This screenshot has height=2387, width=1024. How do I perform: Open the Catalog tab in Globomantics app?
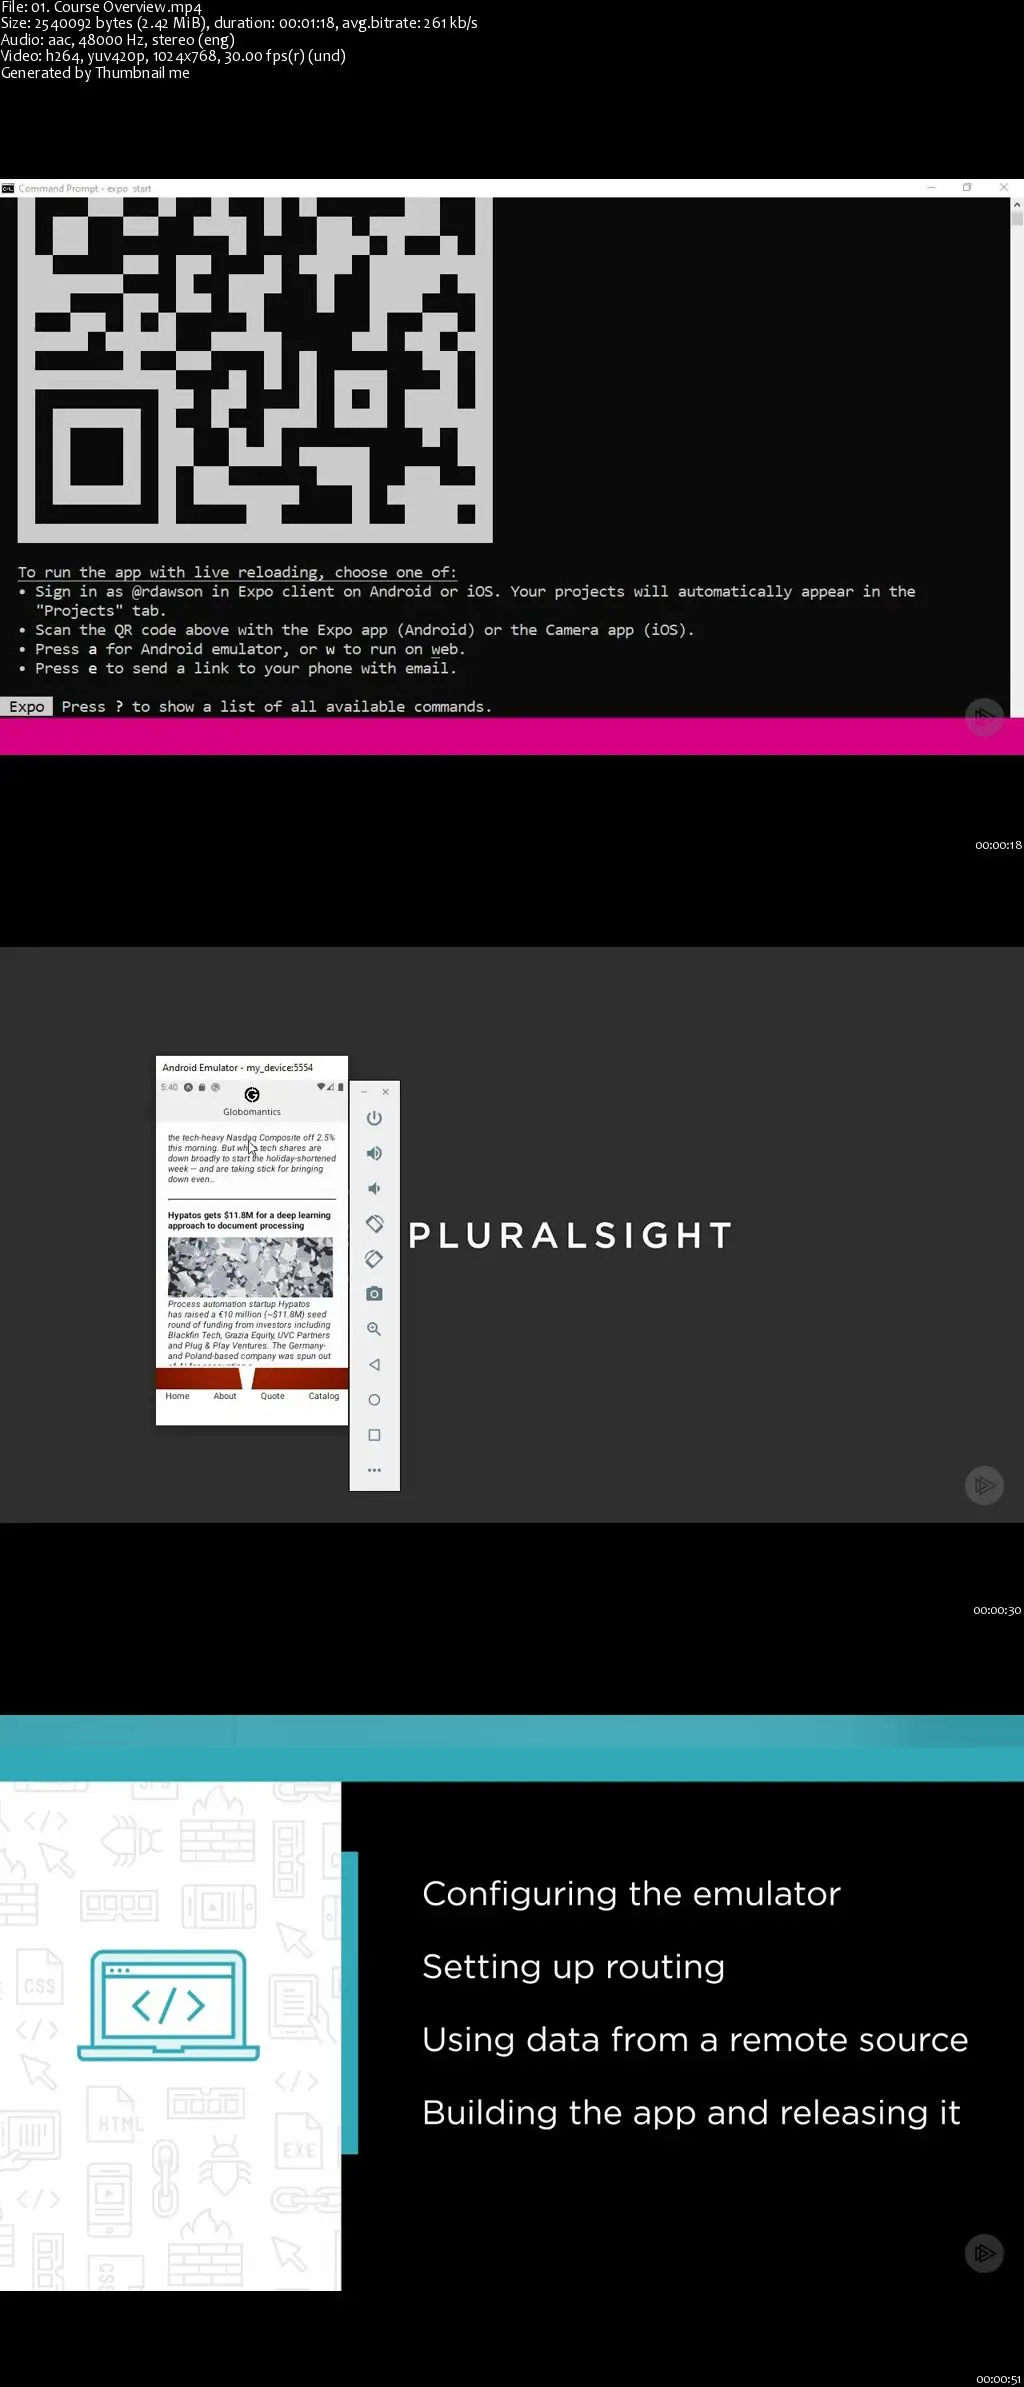(x=324, y=1396)
